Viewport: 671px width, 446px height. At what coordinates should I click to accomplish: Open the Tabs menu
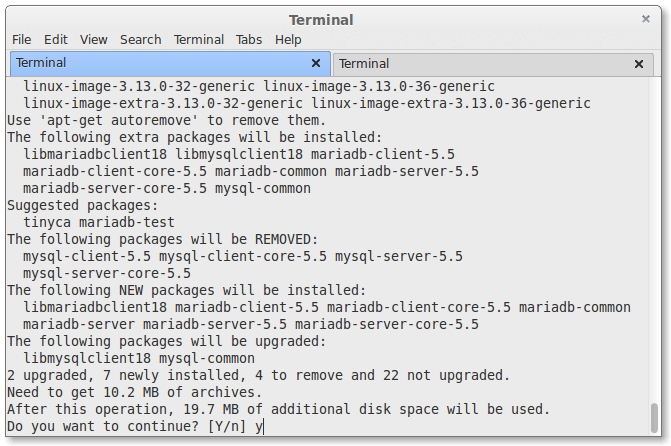pyautogui.click(x=249, y=40)
